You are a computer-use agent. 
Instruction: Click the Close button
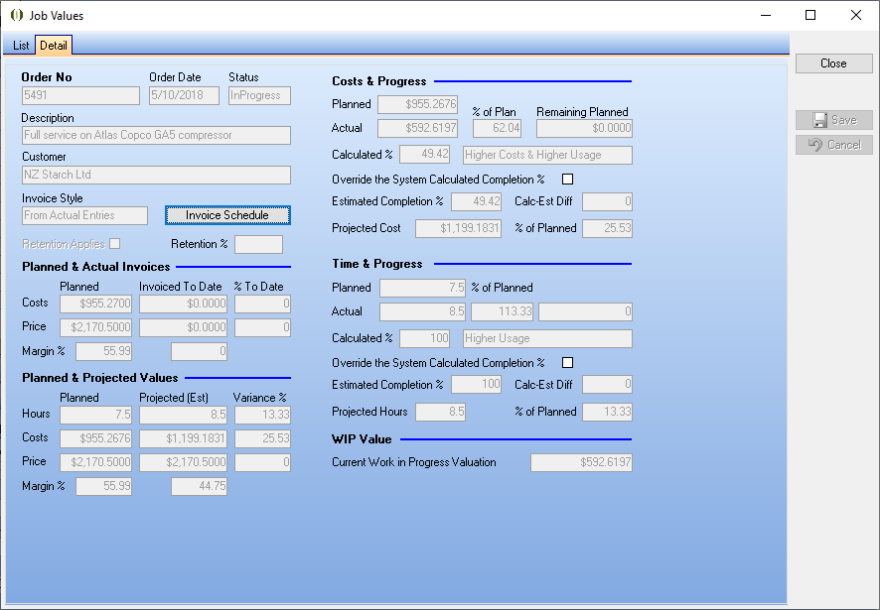pos(833,63)
